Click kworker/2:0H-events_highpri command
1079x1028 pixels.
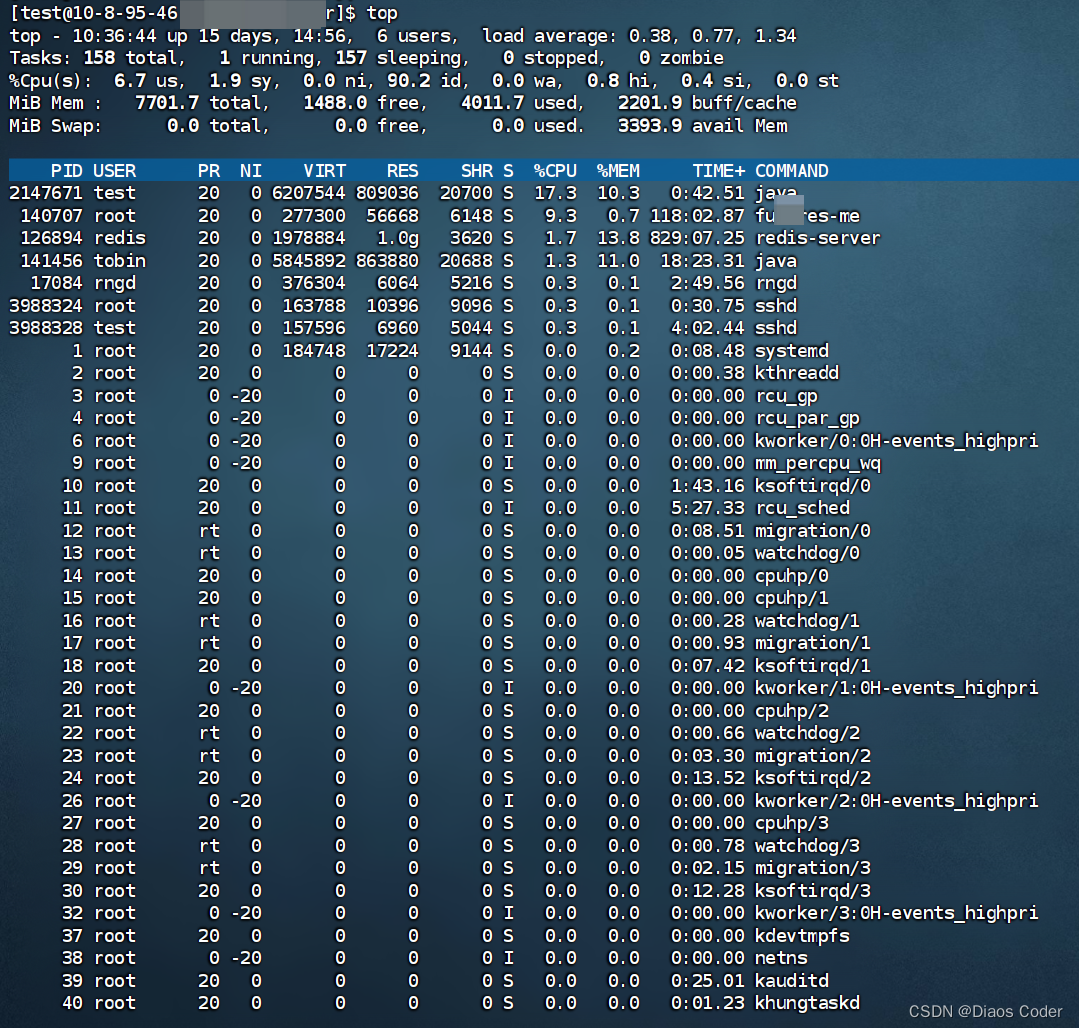click(x=897, y=801)
